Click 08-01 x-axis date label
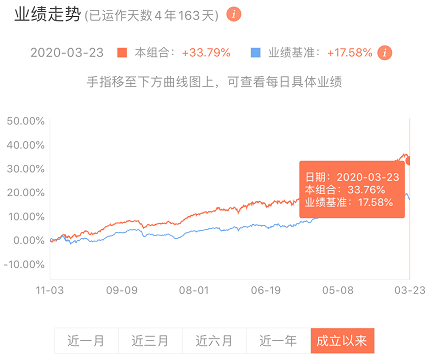The width and height of the screenshot is (431, 360). coord(194,290)
